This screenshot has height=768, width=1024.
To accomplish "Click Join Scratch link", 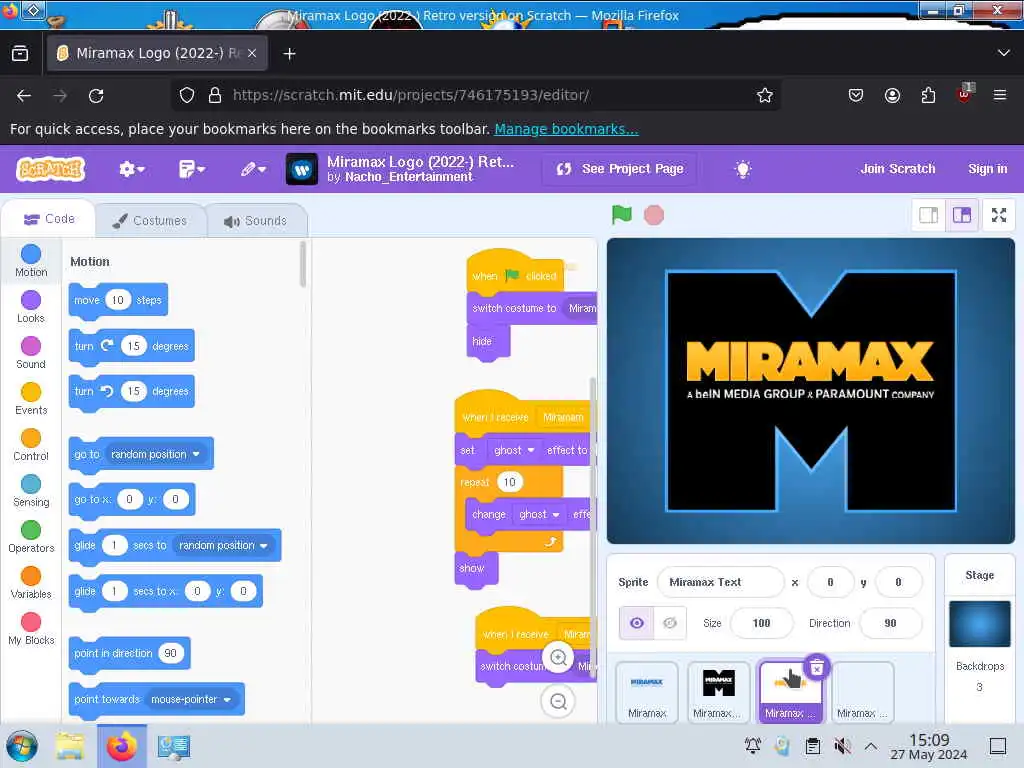I will [x=897, y=168].
